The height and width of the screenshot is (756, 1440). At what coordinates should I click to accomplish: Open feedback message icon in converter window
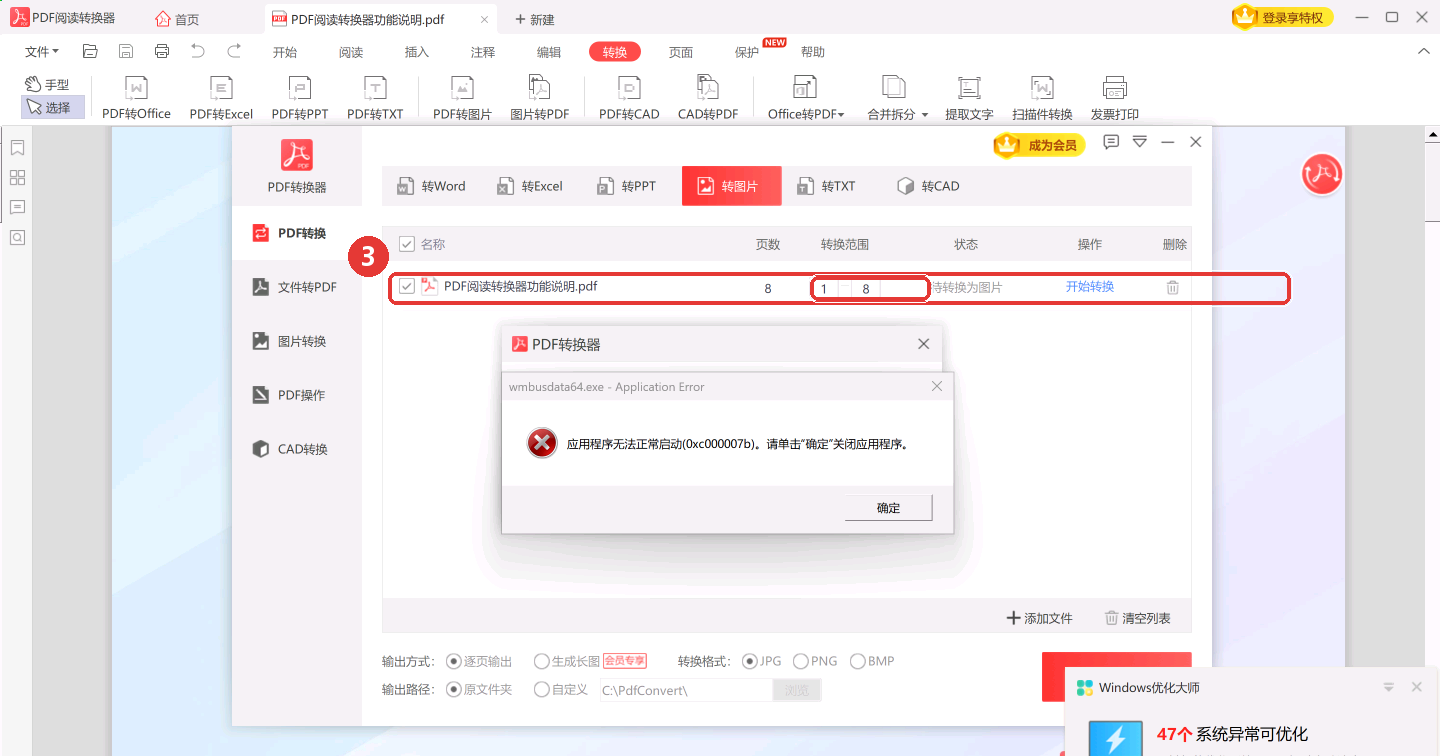coord(1111,142)
